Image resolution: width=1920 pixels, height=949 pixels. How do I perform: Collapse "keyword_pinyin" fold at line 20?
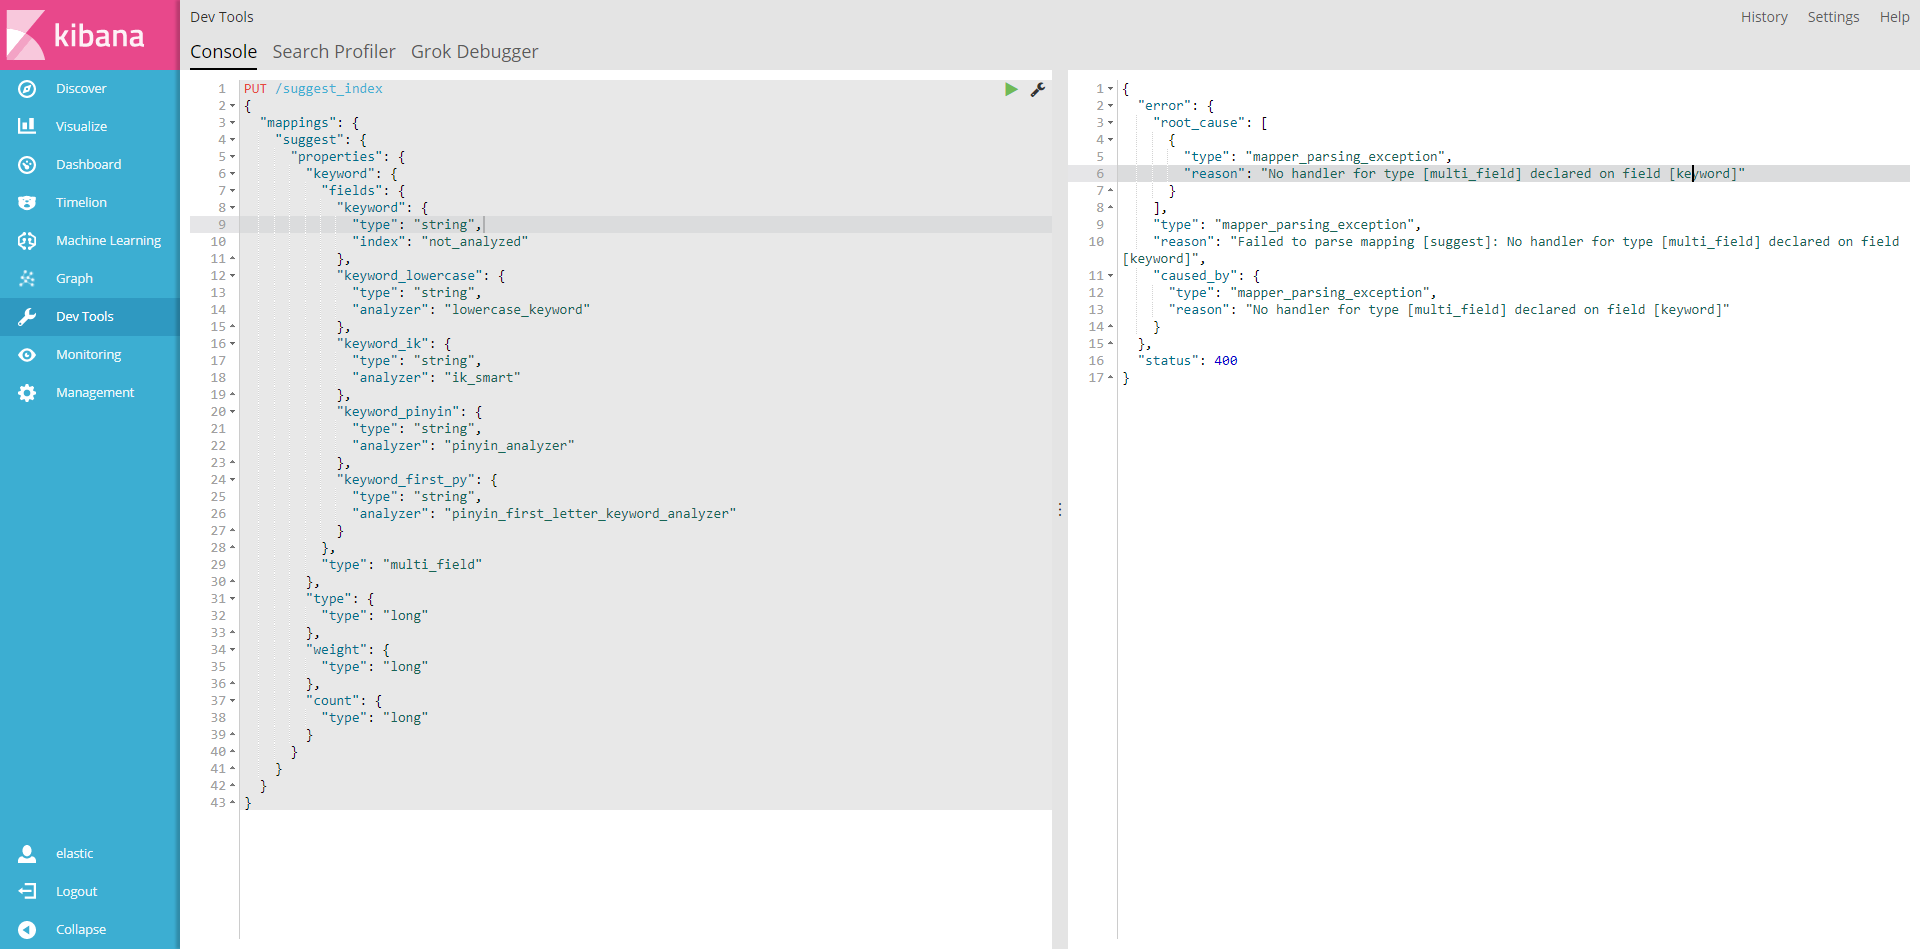(233, 412)
